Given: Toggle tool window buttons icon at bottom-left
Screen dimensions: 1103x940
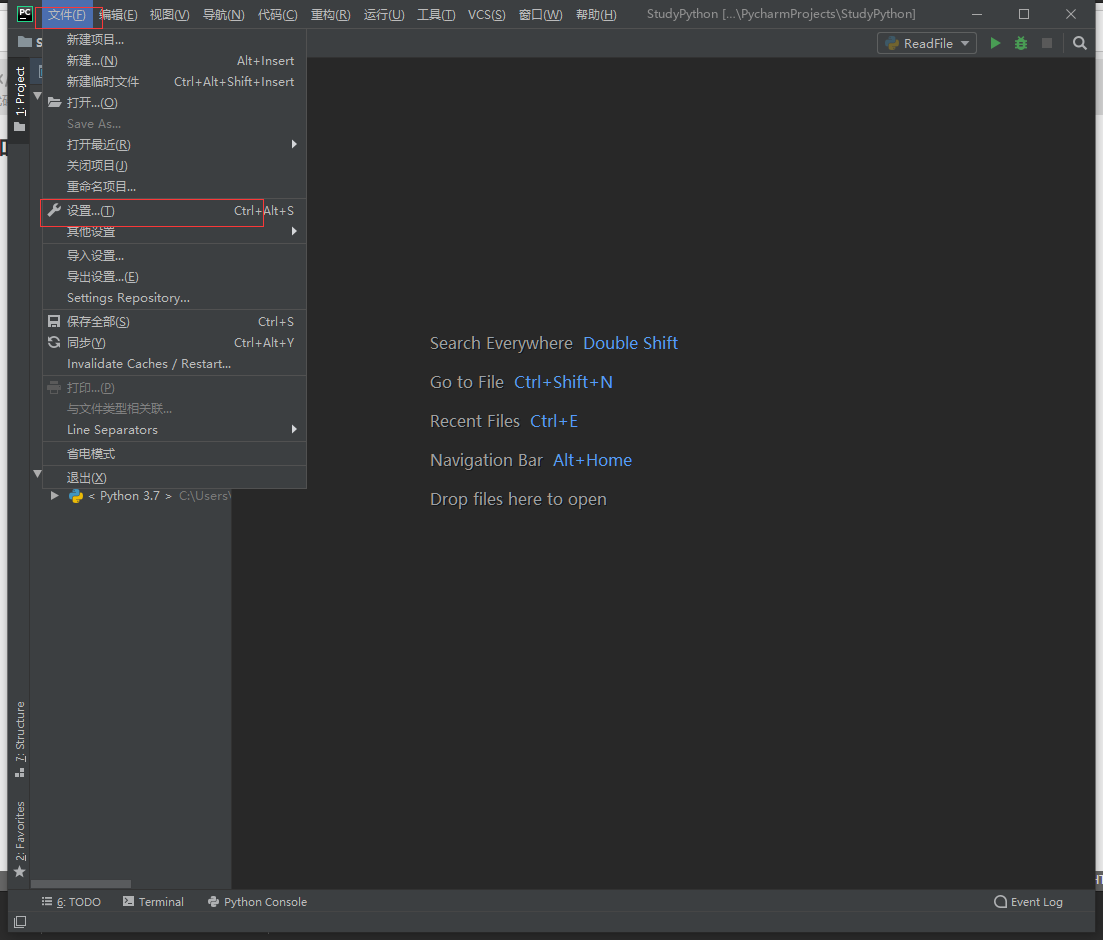Looking at the screenshot, I should point(20,922).
